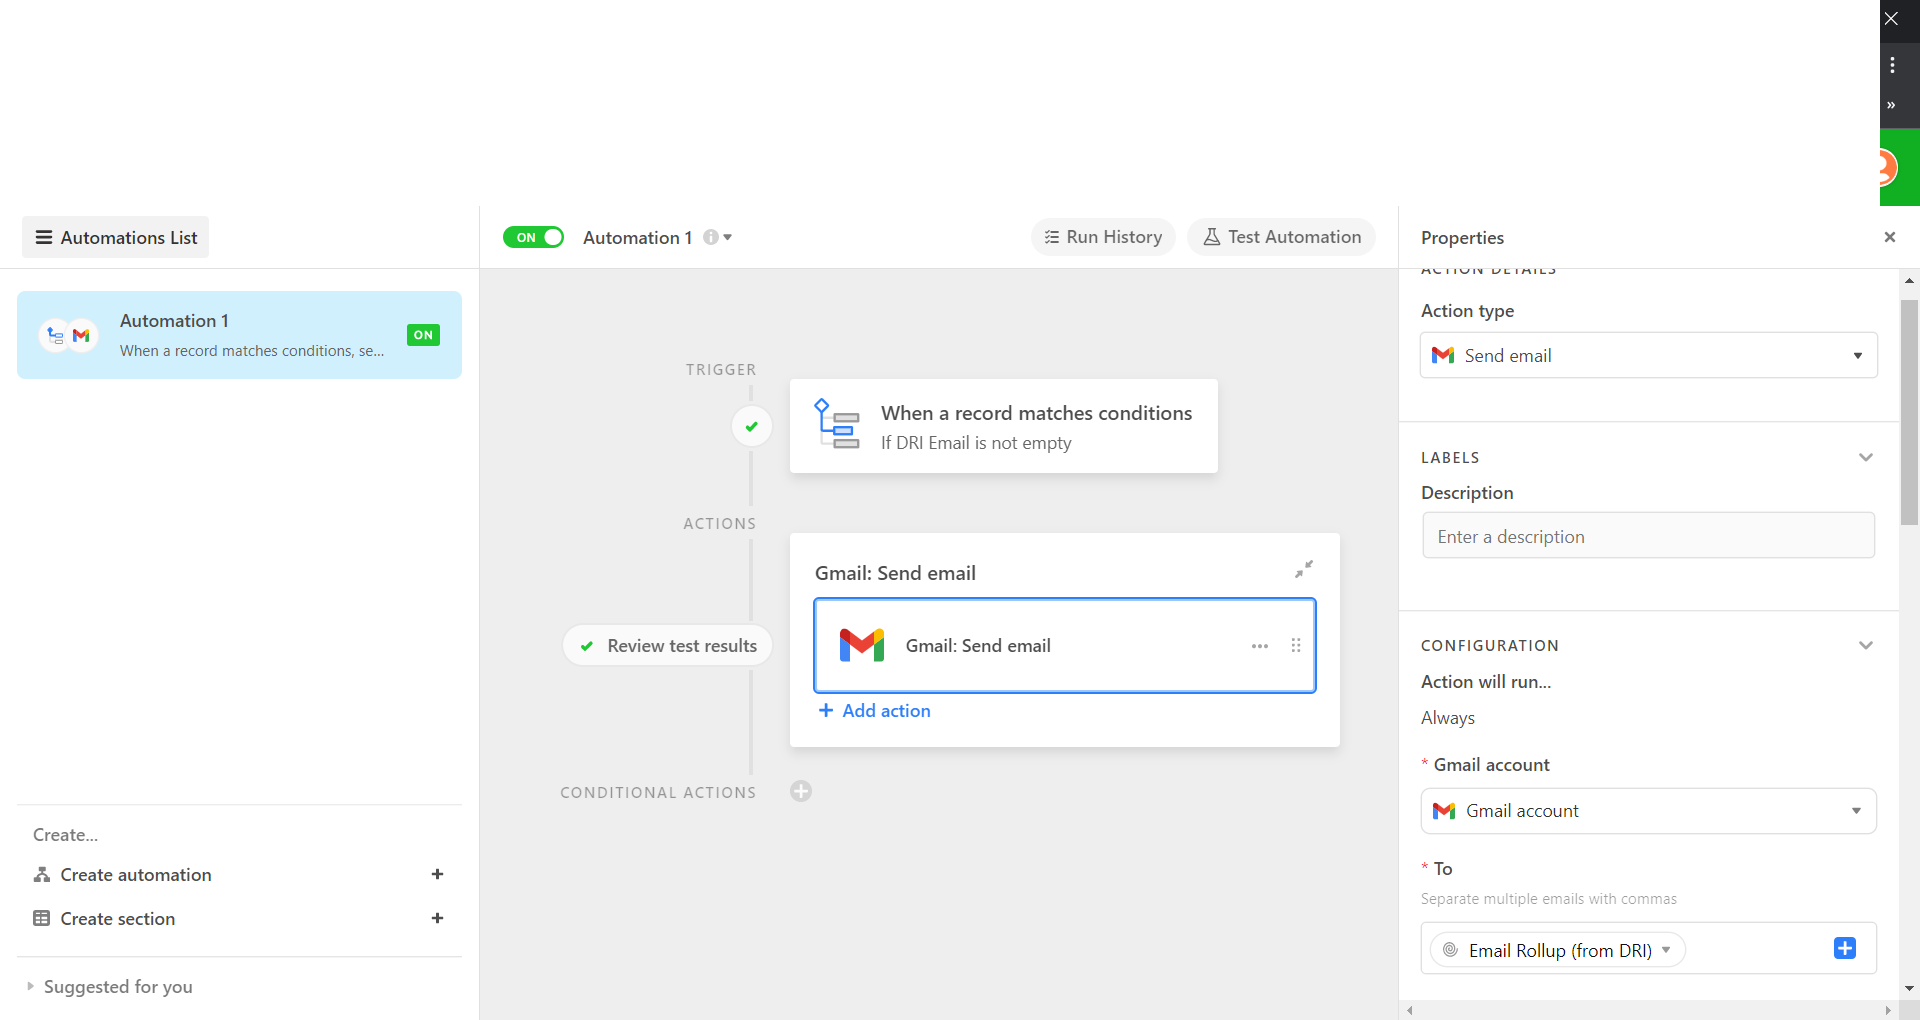1920x1020 pixels.
Task: Click the plus next to Create automation
Action: click(x=437, y=874)
